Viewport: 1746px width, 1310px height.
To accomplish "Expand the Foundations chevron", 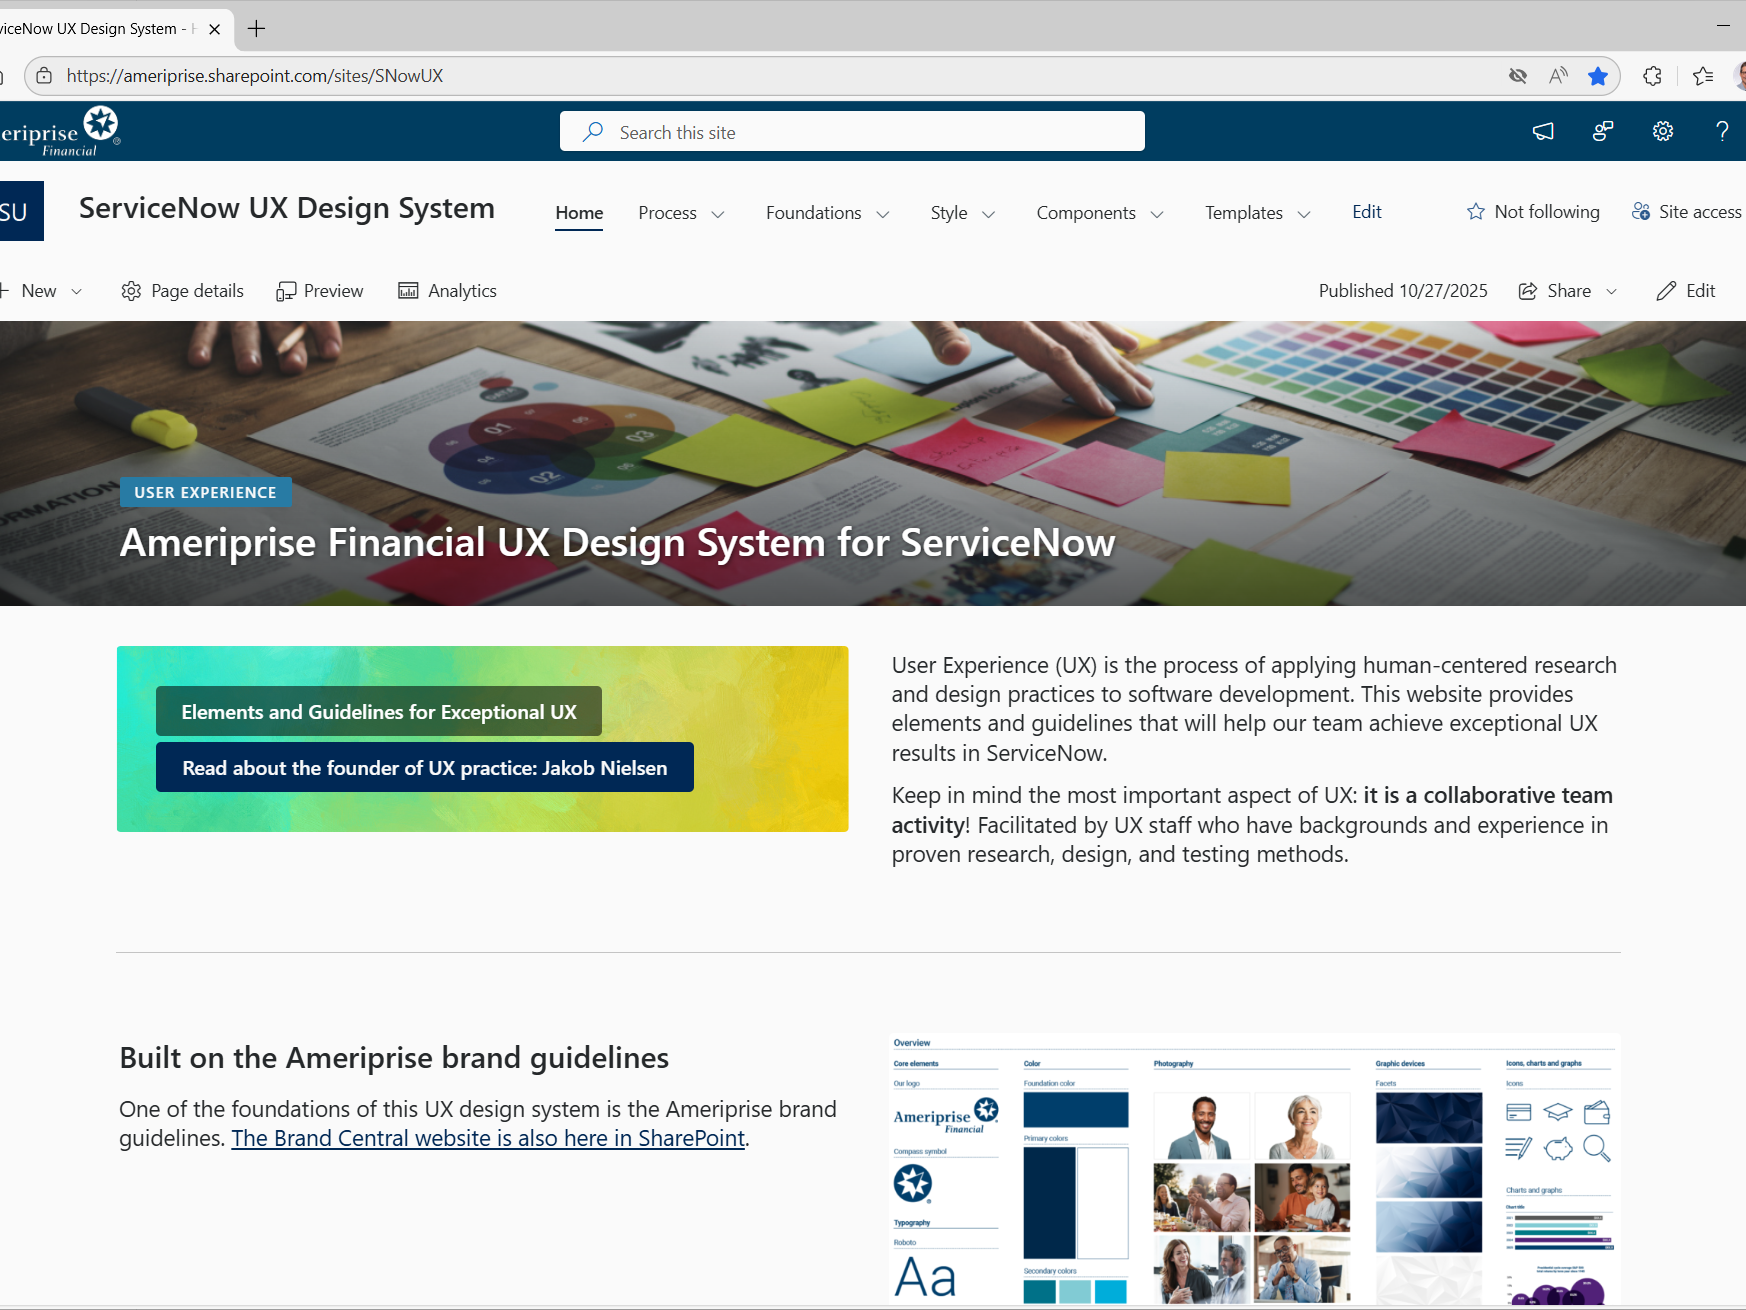I will click(883, 214).
